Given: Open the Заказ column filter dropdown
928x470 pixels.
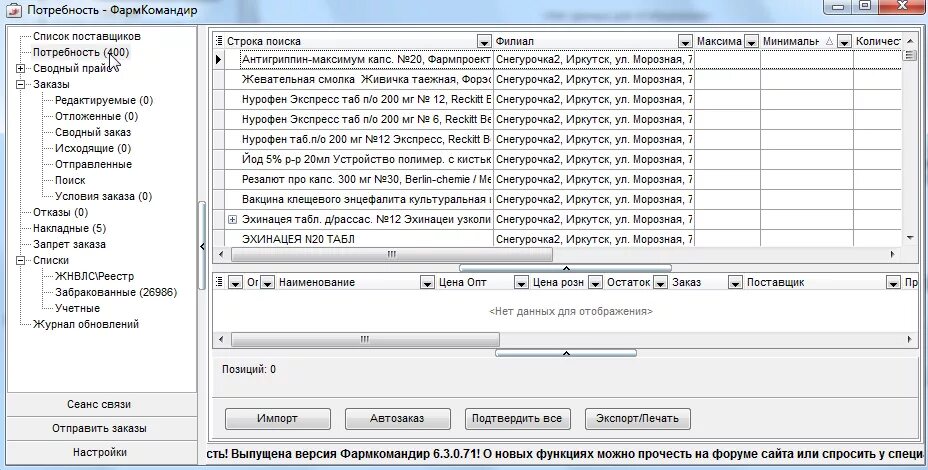Looking at the screenshot, I should [x=735, y=284].
